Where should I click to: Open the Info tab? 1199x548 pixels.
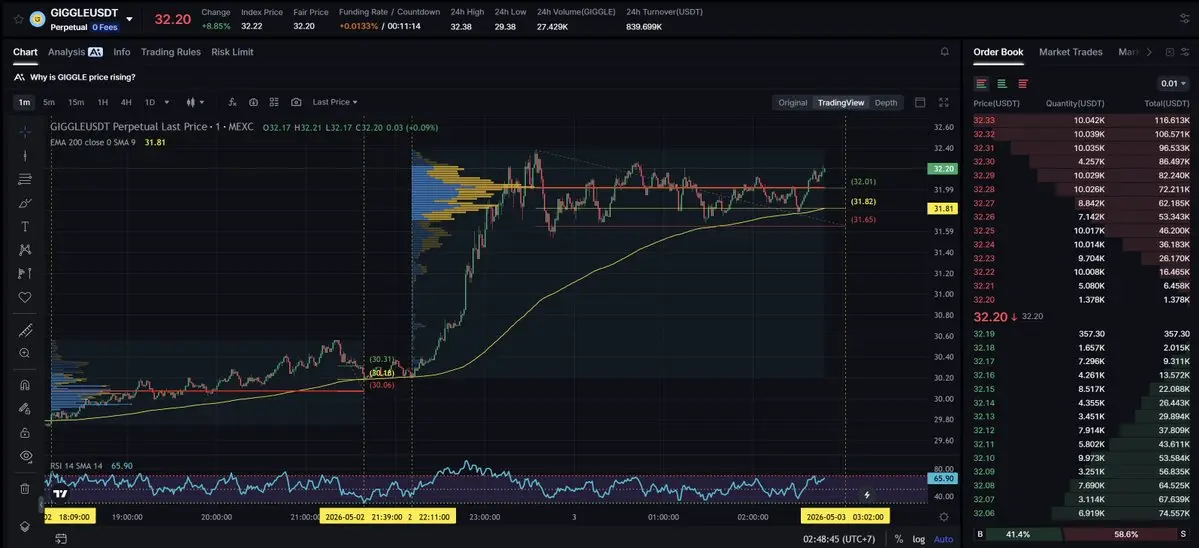pyautogui.click(x=122, y=52)
